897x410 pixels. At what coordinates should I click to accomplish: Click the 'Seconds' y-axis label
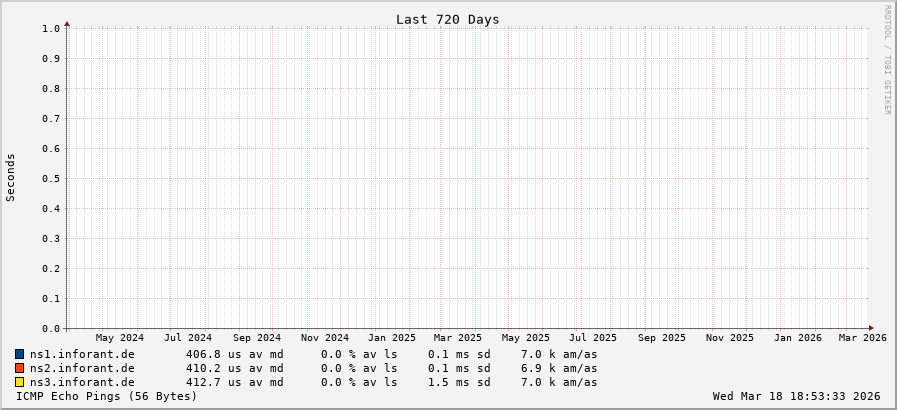(x=11, y=178)
